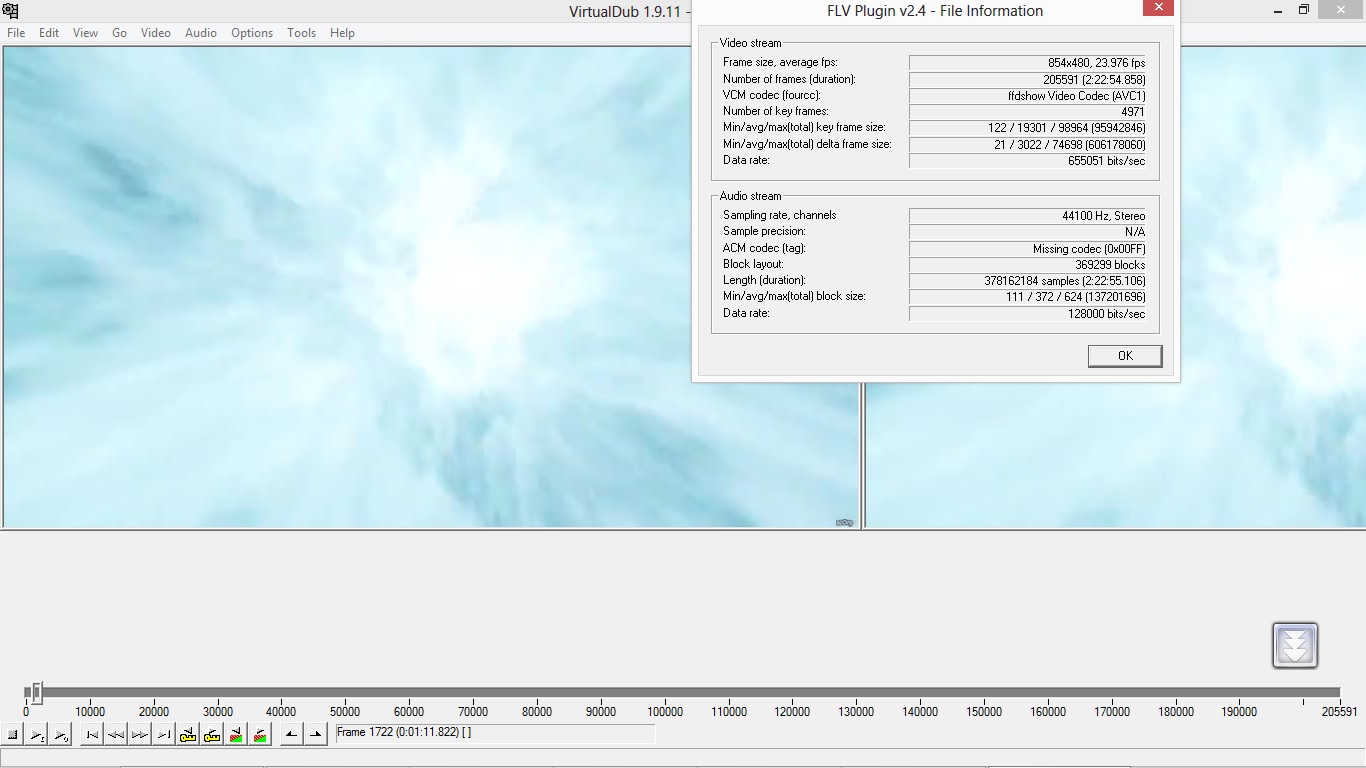Set selection start mark-in
1366x768 pixels.
click(x=291, y=735)
